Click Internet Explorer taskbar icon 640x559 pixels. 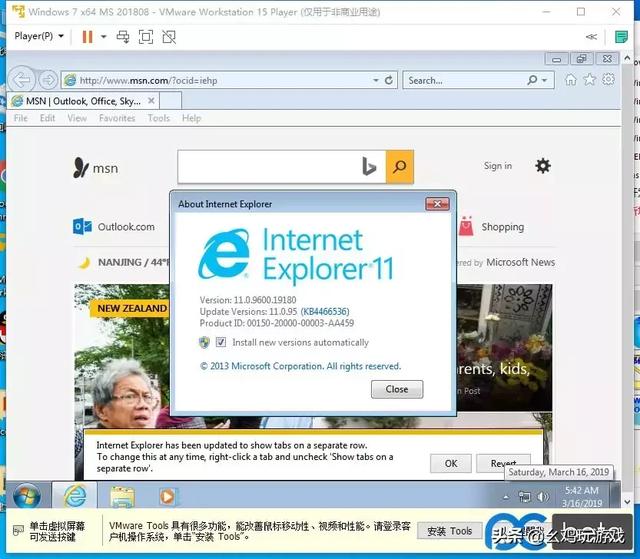(x=75, y=496)
